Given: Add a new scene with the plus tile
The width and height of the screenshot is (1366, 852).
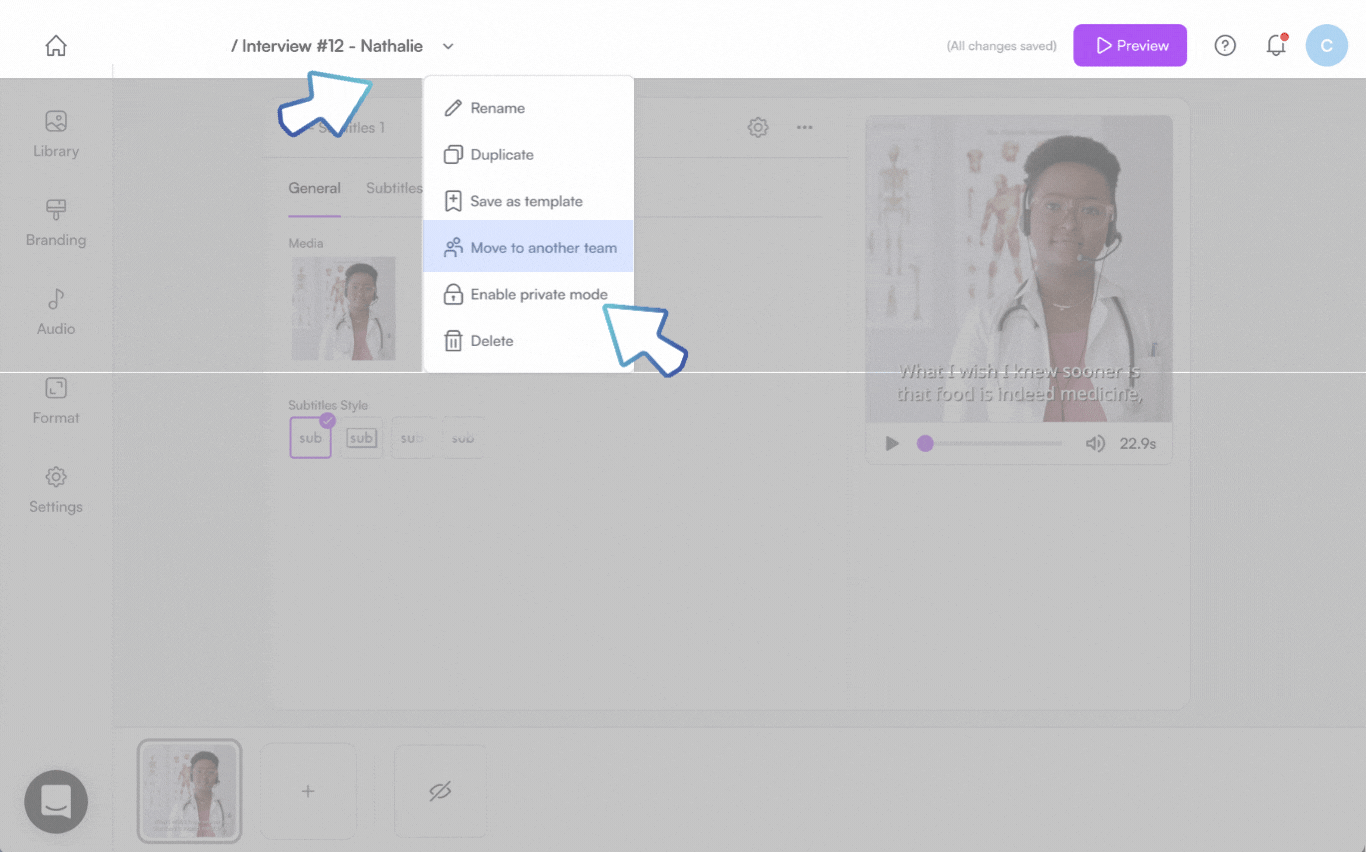Looking at the screenshot, I should click(308, 791).
